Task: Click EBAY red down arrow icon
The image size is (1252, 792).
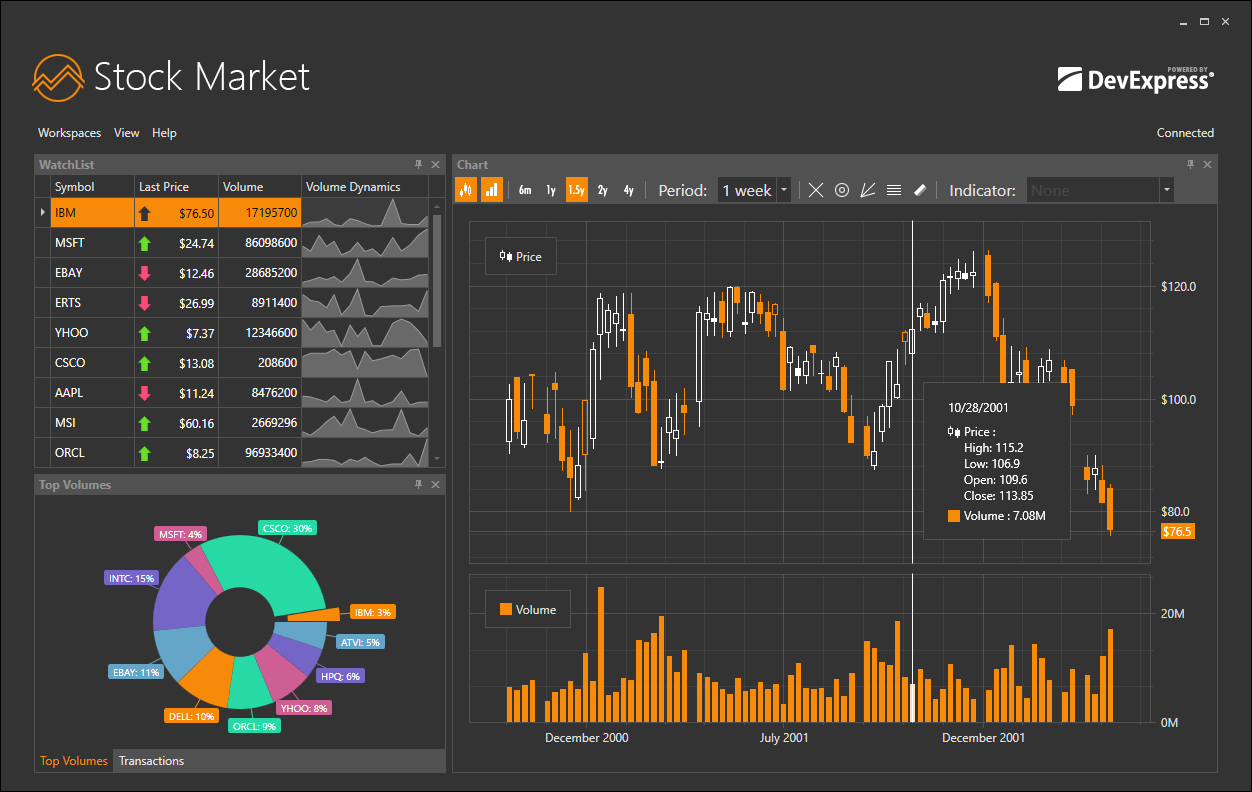Action: click(x=144, y=273)
